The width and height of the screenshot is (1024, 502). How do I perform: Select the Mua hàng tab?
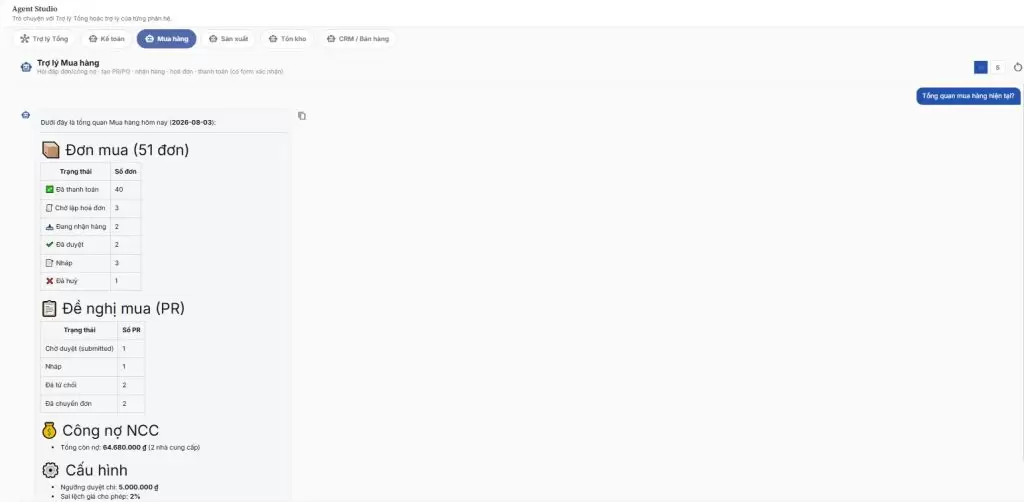(x=167, y=39)
